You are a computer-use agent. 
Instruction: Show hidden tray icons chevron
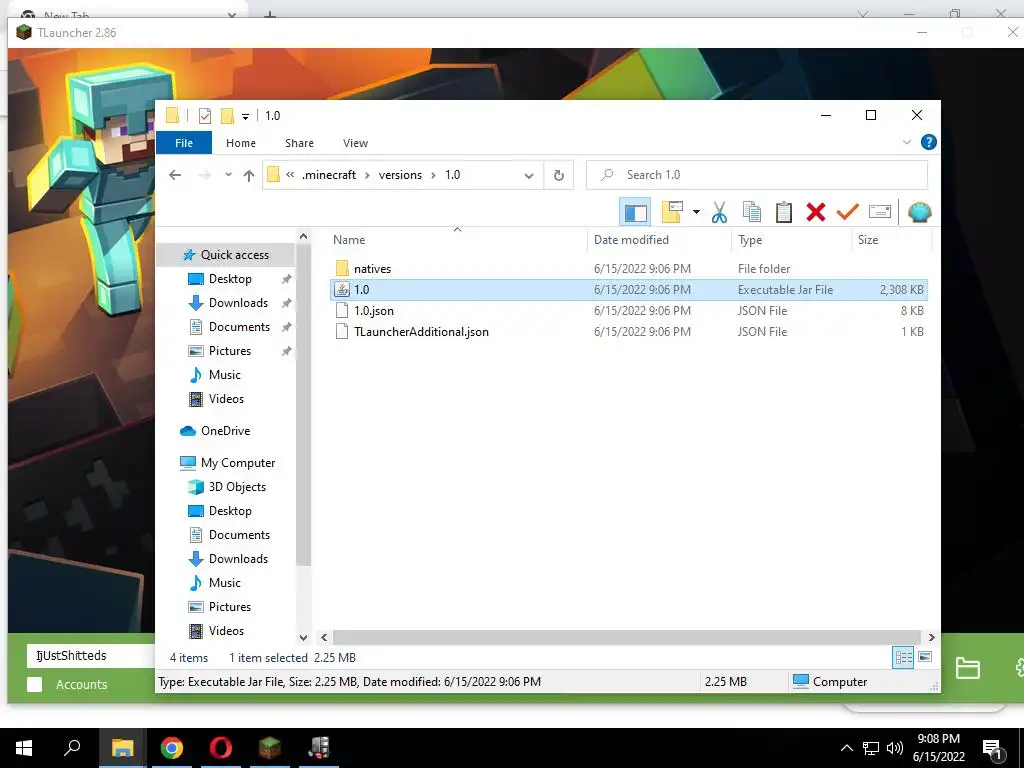846,748
